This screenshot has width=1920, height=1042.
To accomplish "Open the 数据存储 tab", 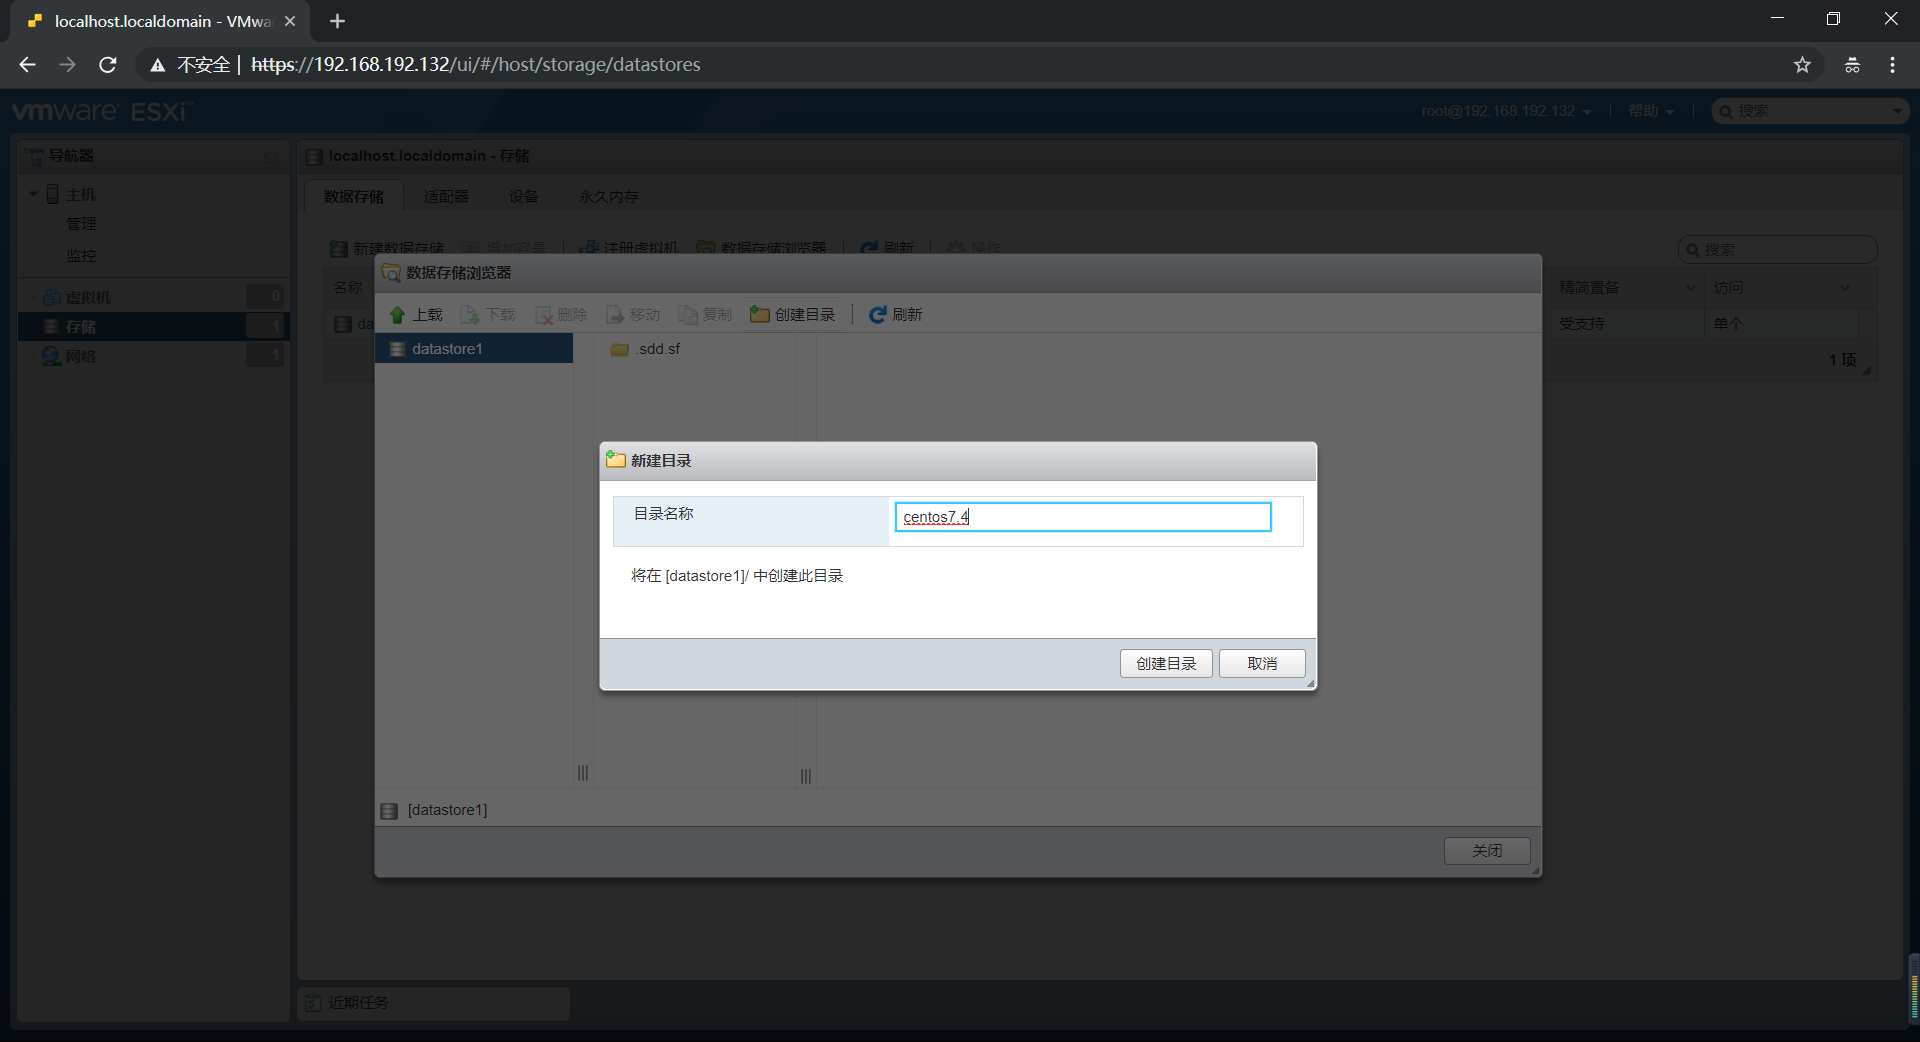I will [353, 196].
